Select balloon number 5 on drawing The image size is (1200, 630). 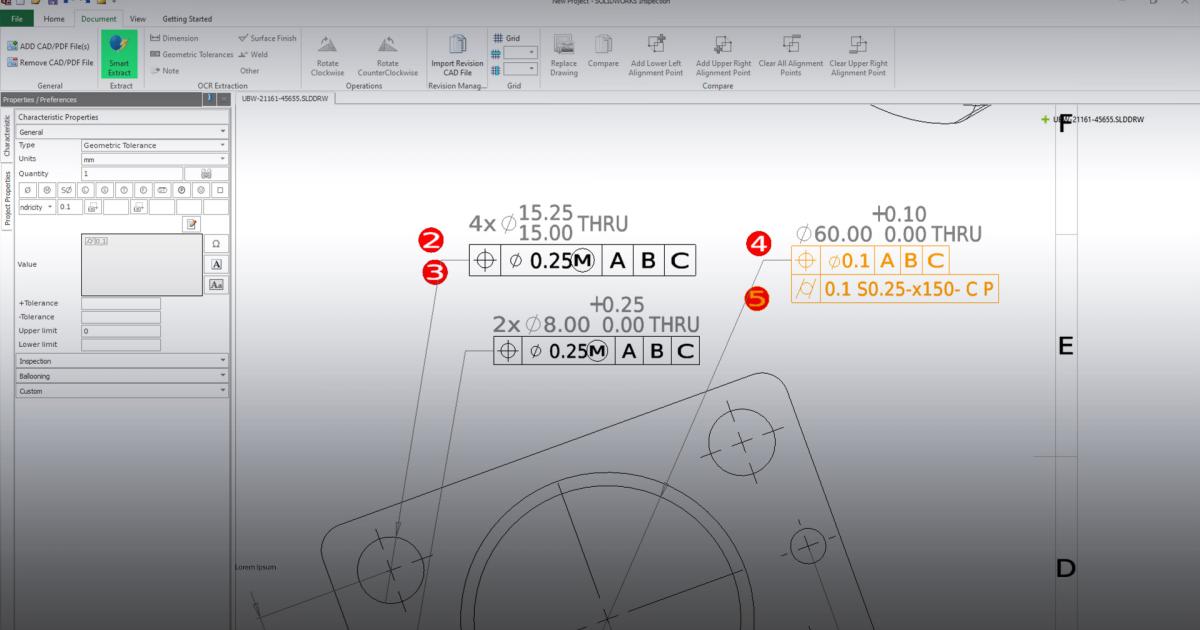coord(758,297)
